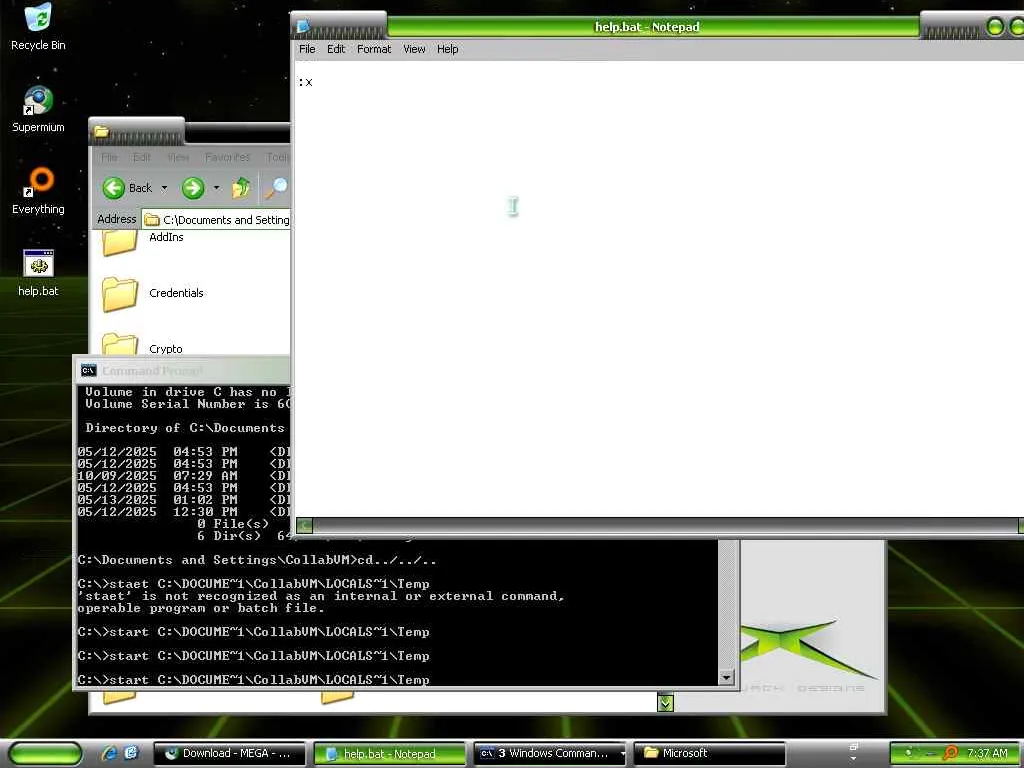Screen dimensions: 1024x768
Task: Open Notepad Format menu
Action: click(374, 49)
